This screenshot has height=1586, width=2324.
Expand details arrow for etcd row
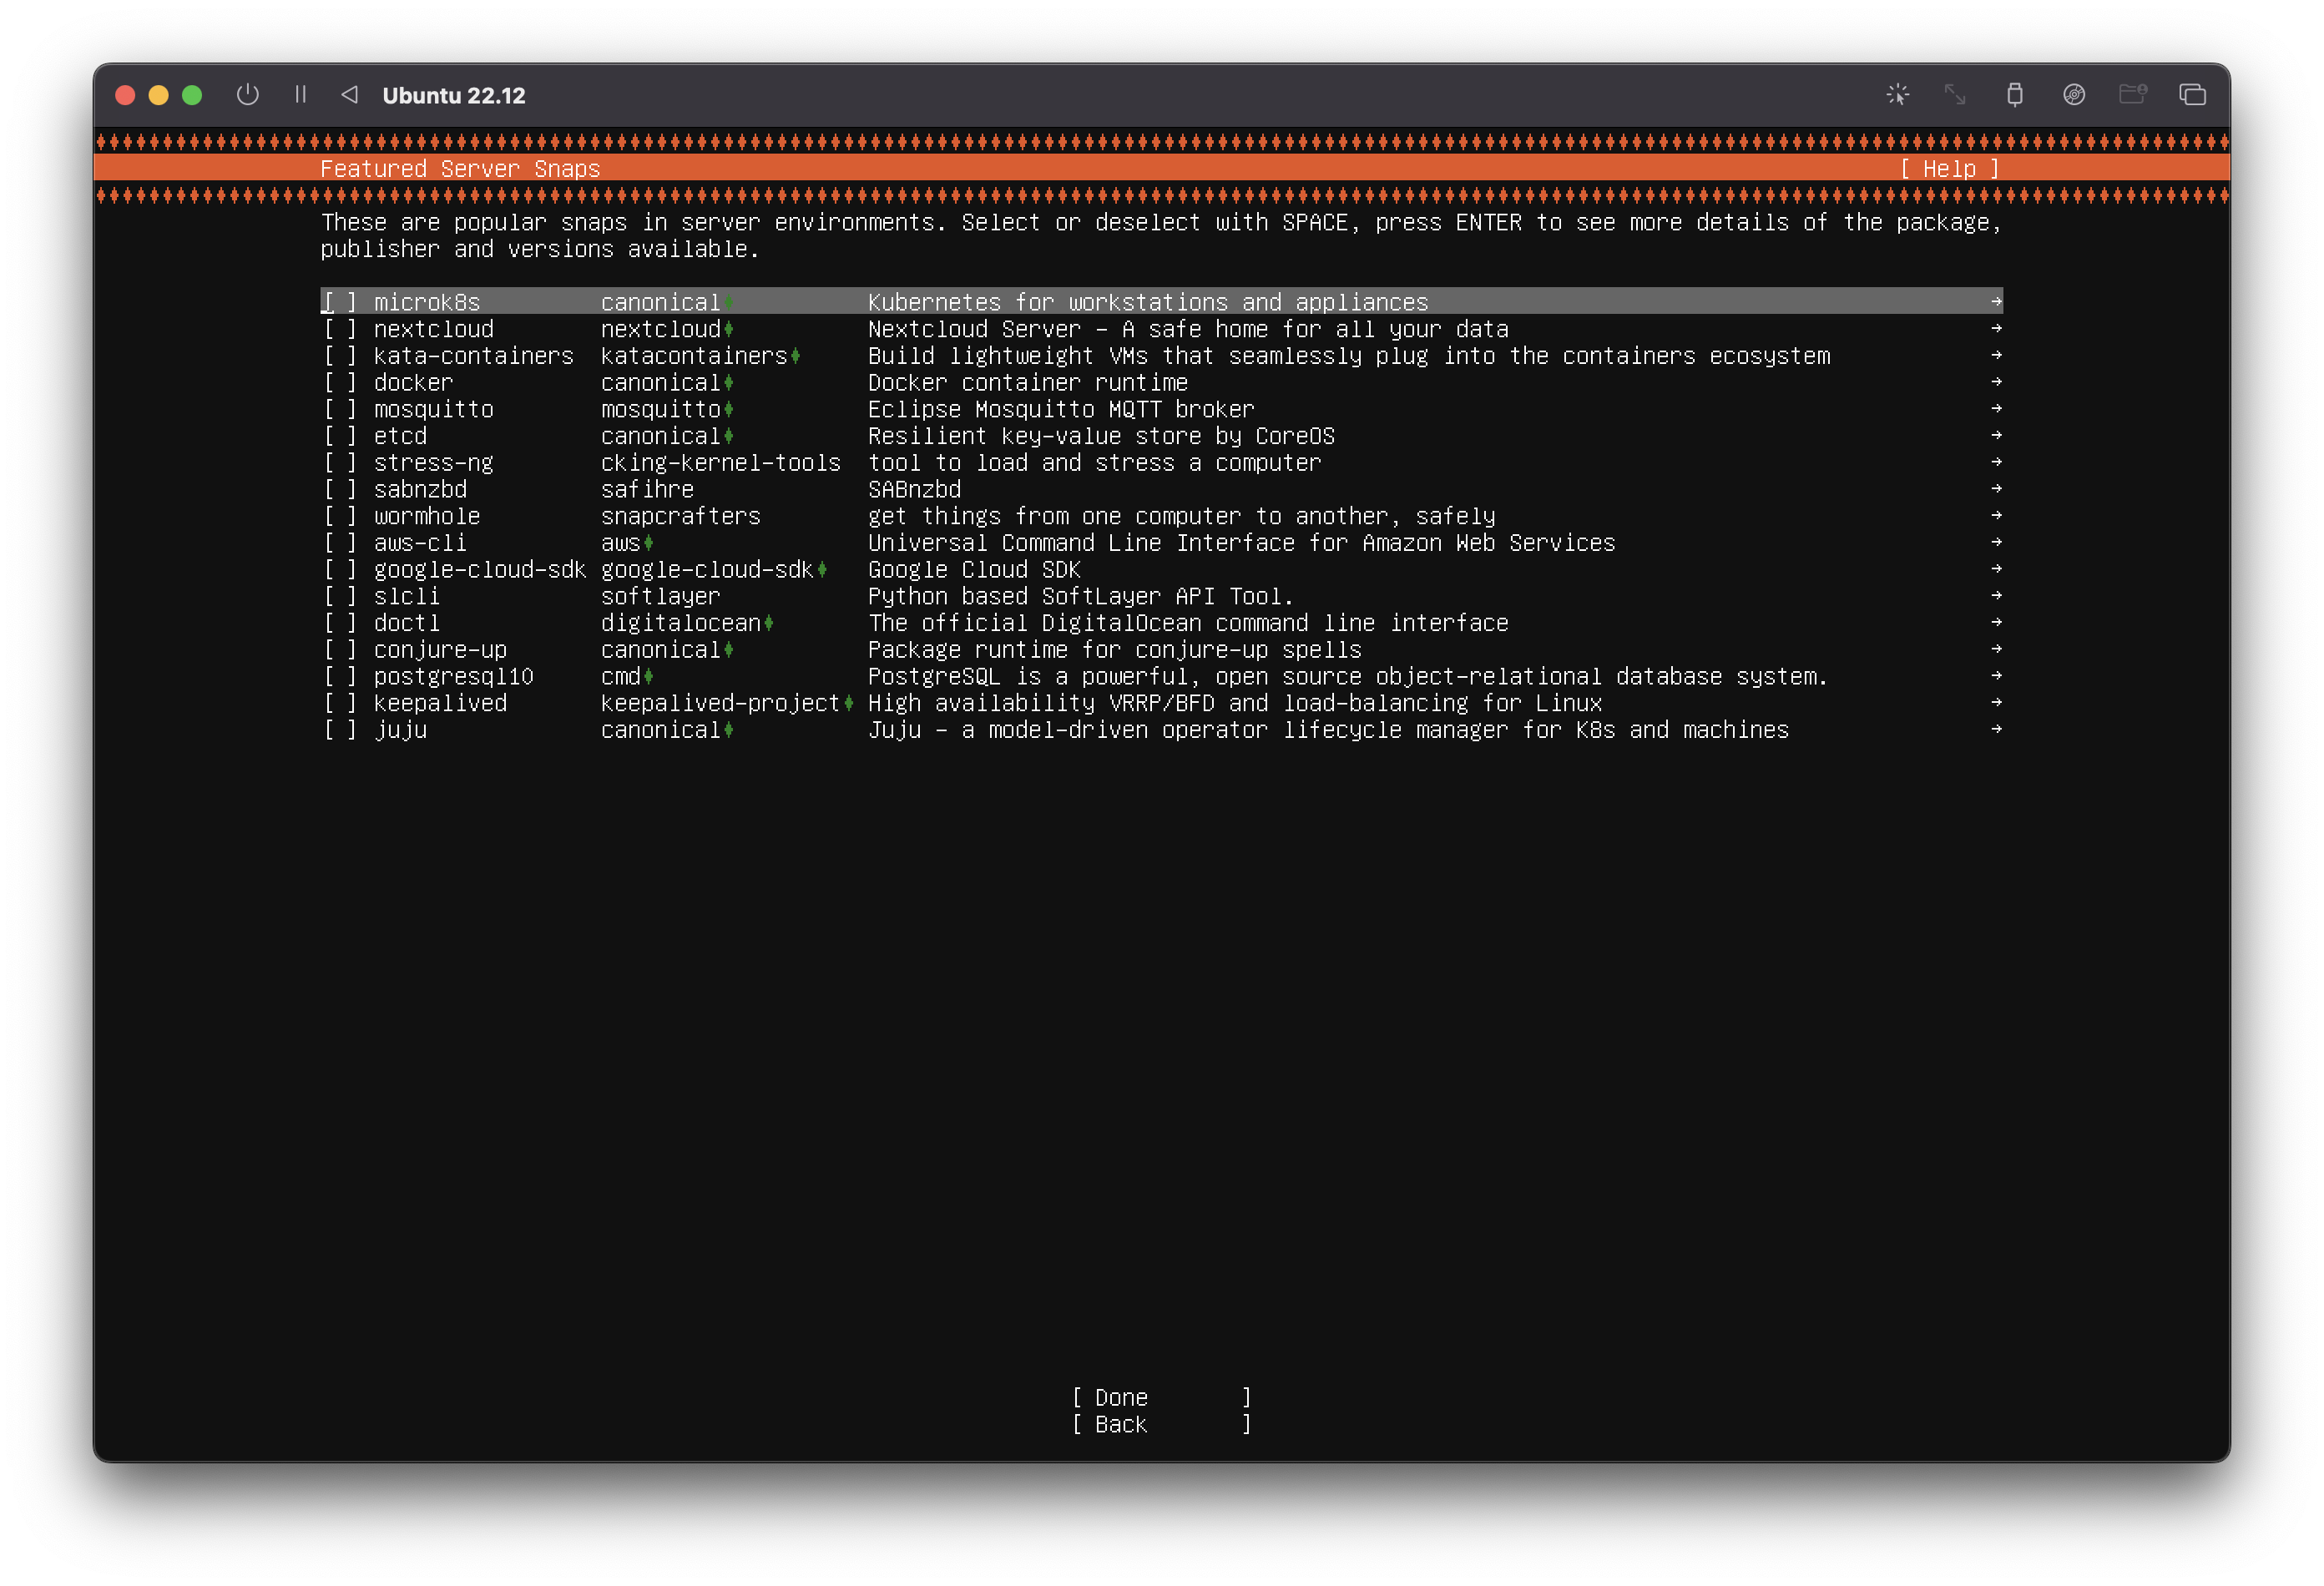click(x=1996, y=436)
